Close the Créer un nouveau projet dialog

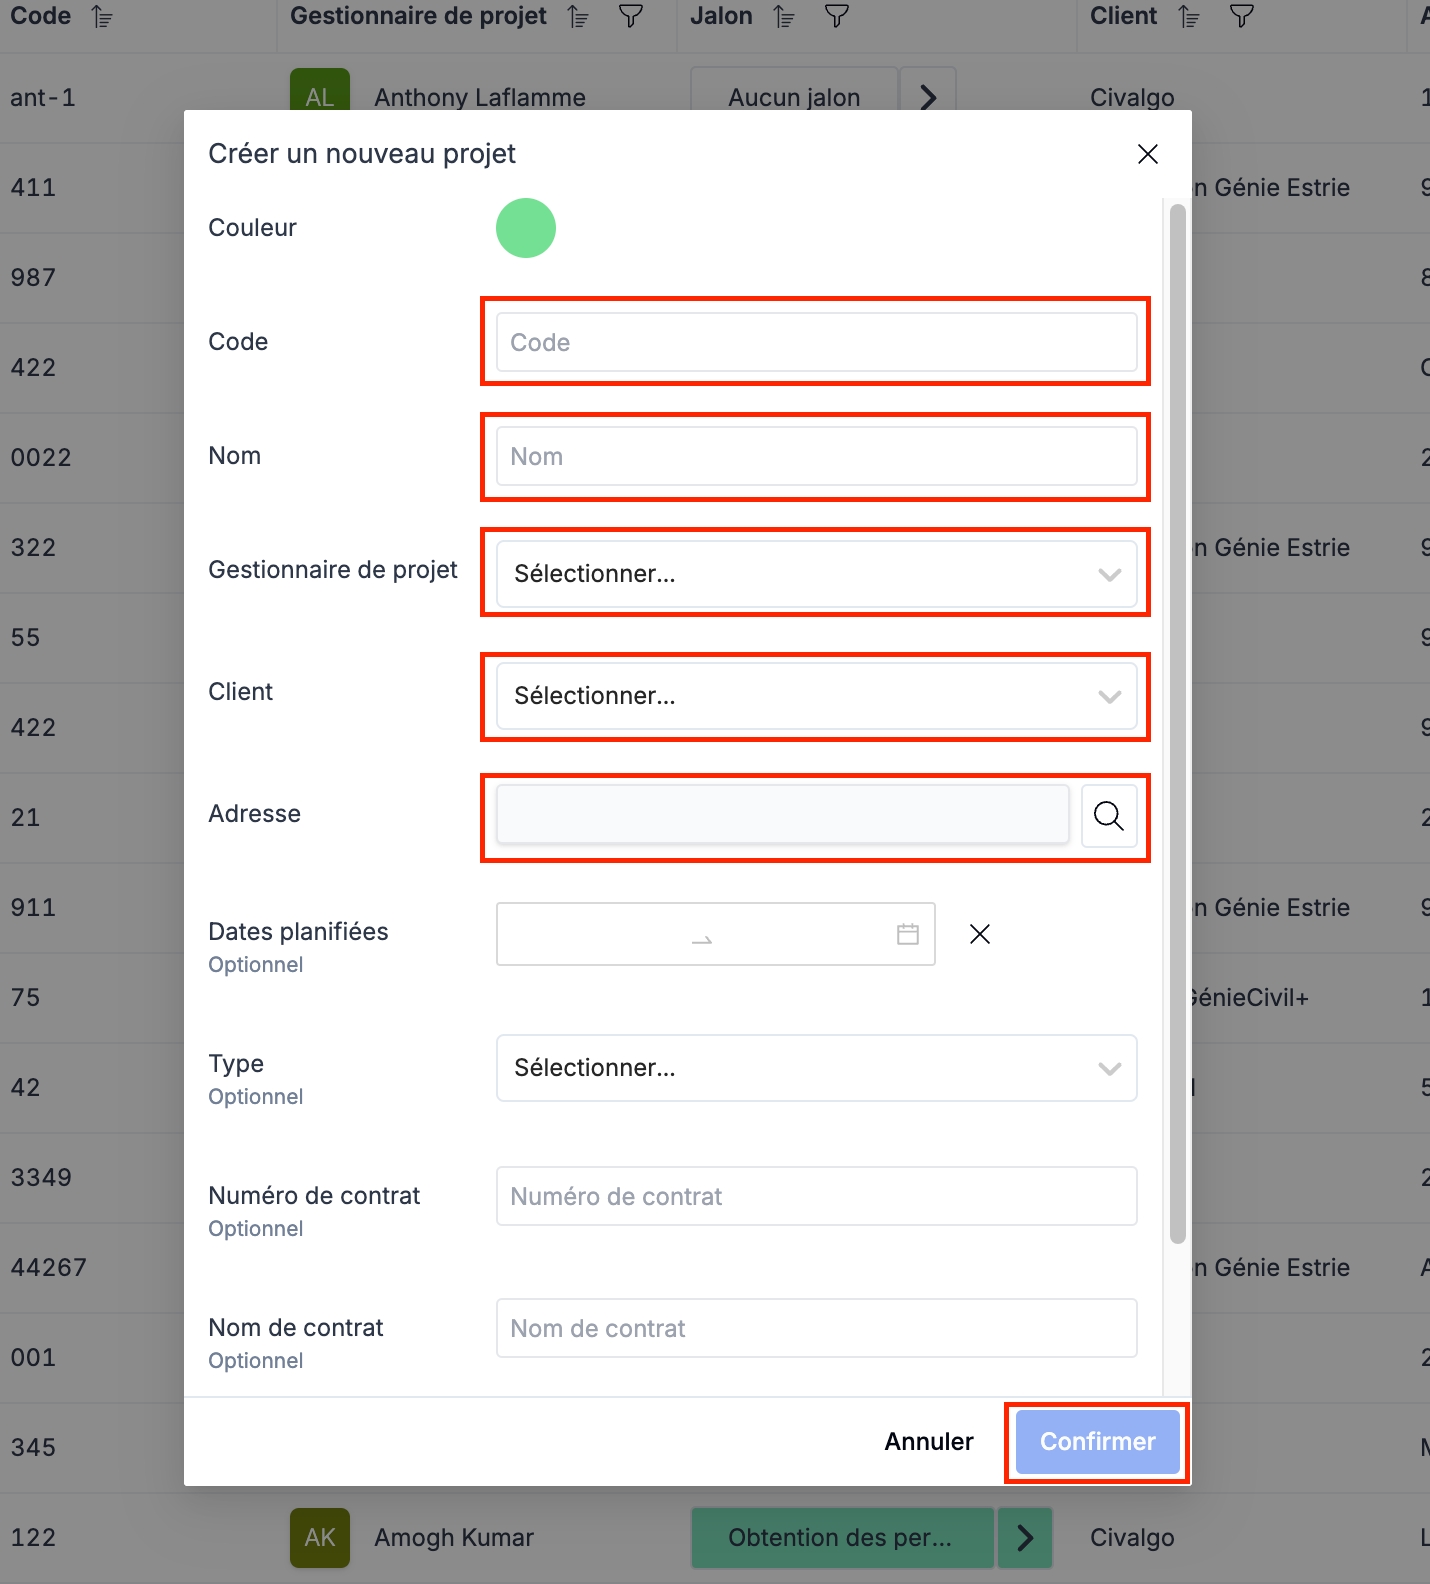tap(1147, 154)
